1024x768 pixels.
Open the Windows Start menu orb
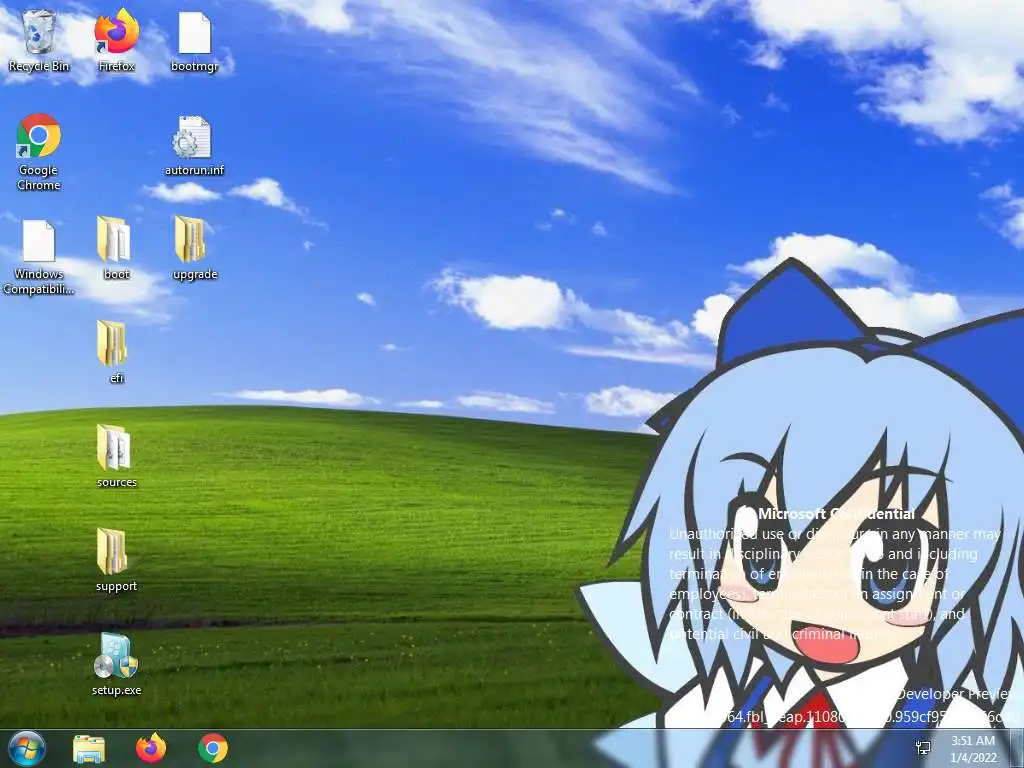coord(27,748)
